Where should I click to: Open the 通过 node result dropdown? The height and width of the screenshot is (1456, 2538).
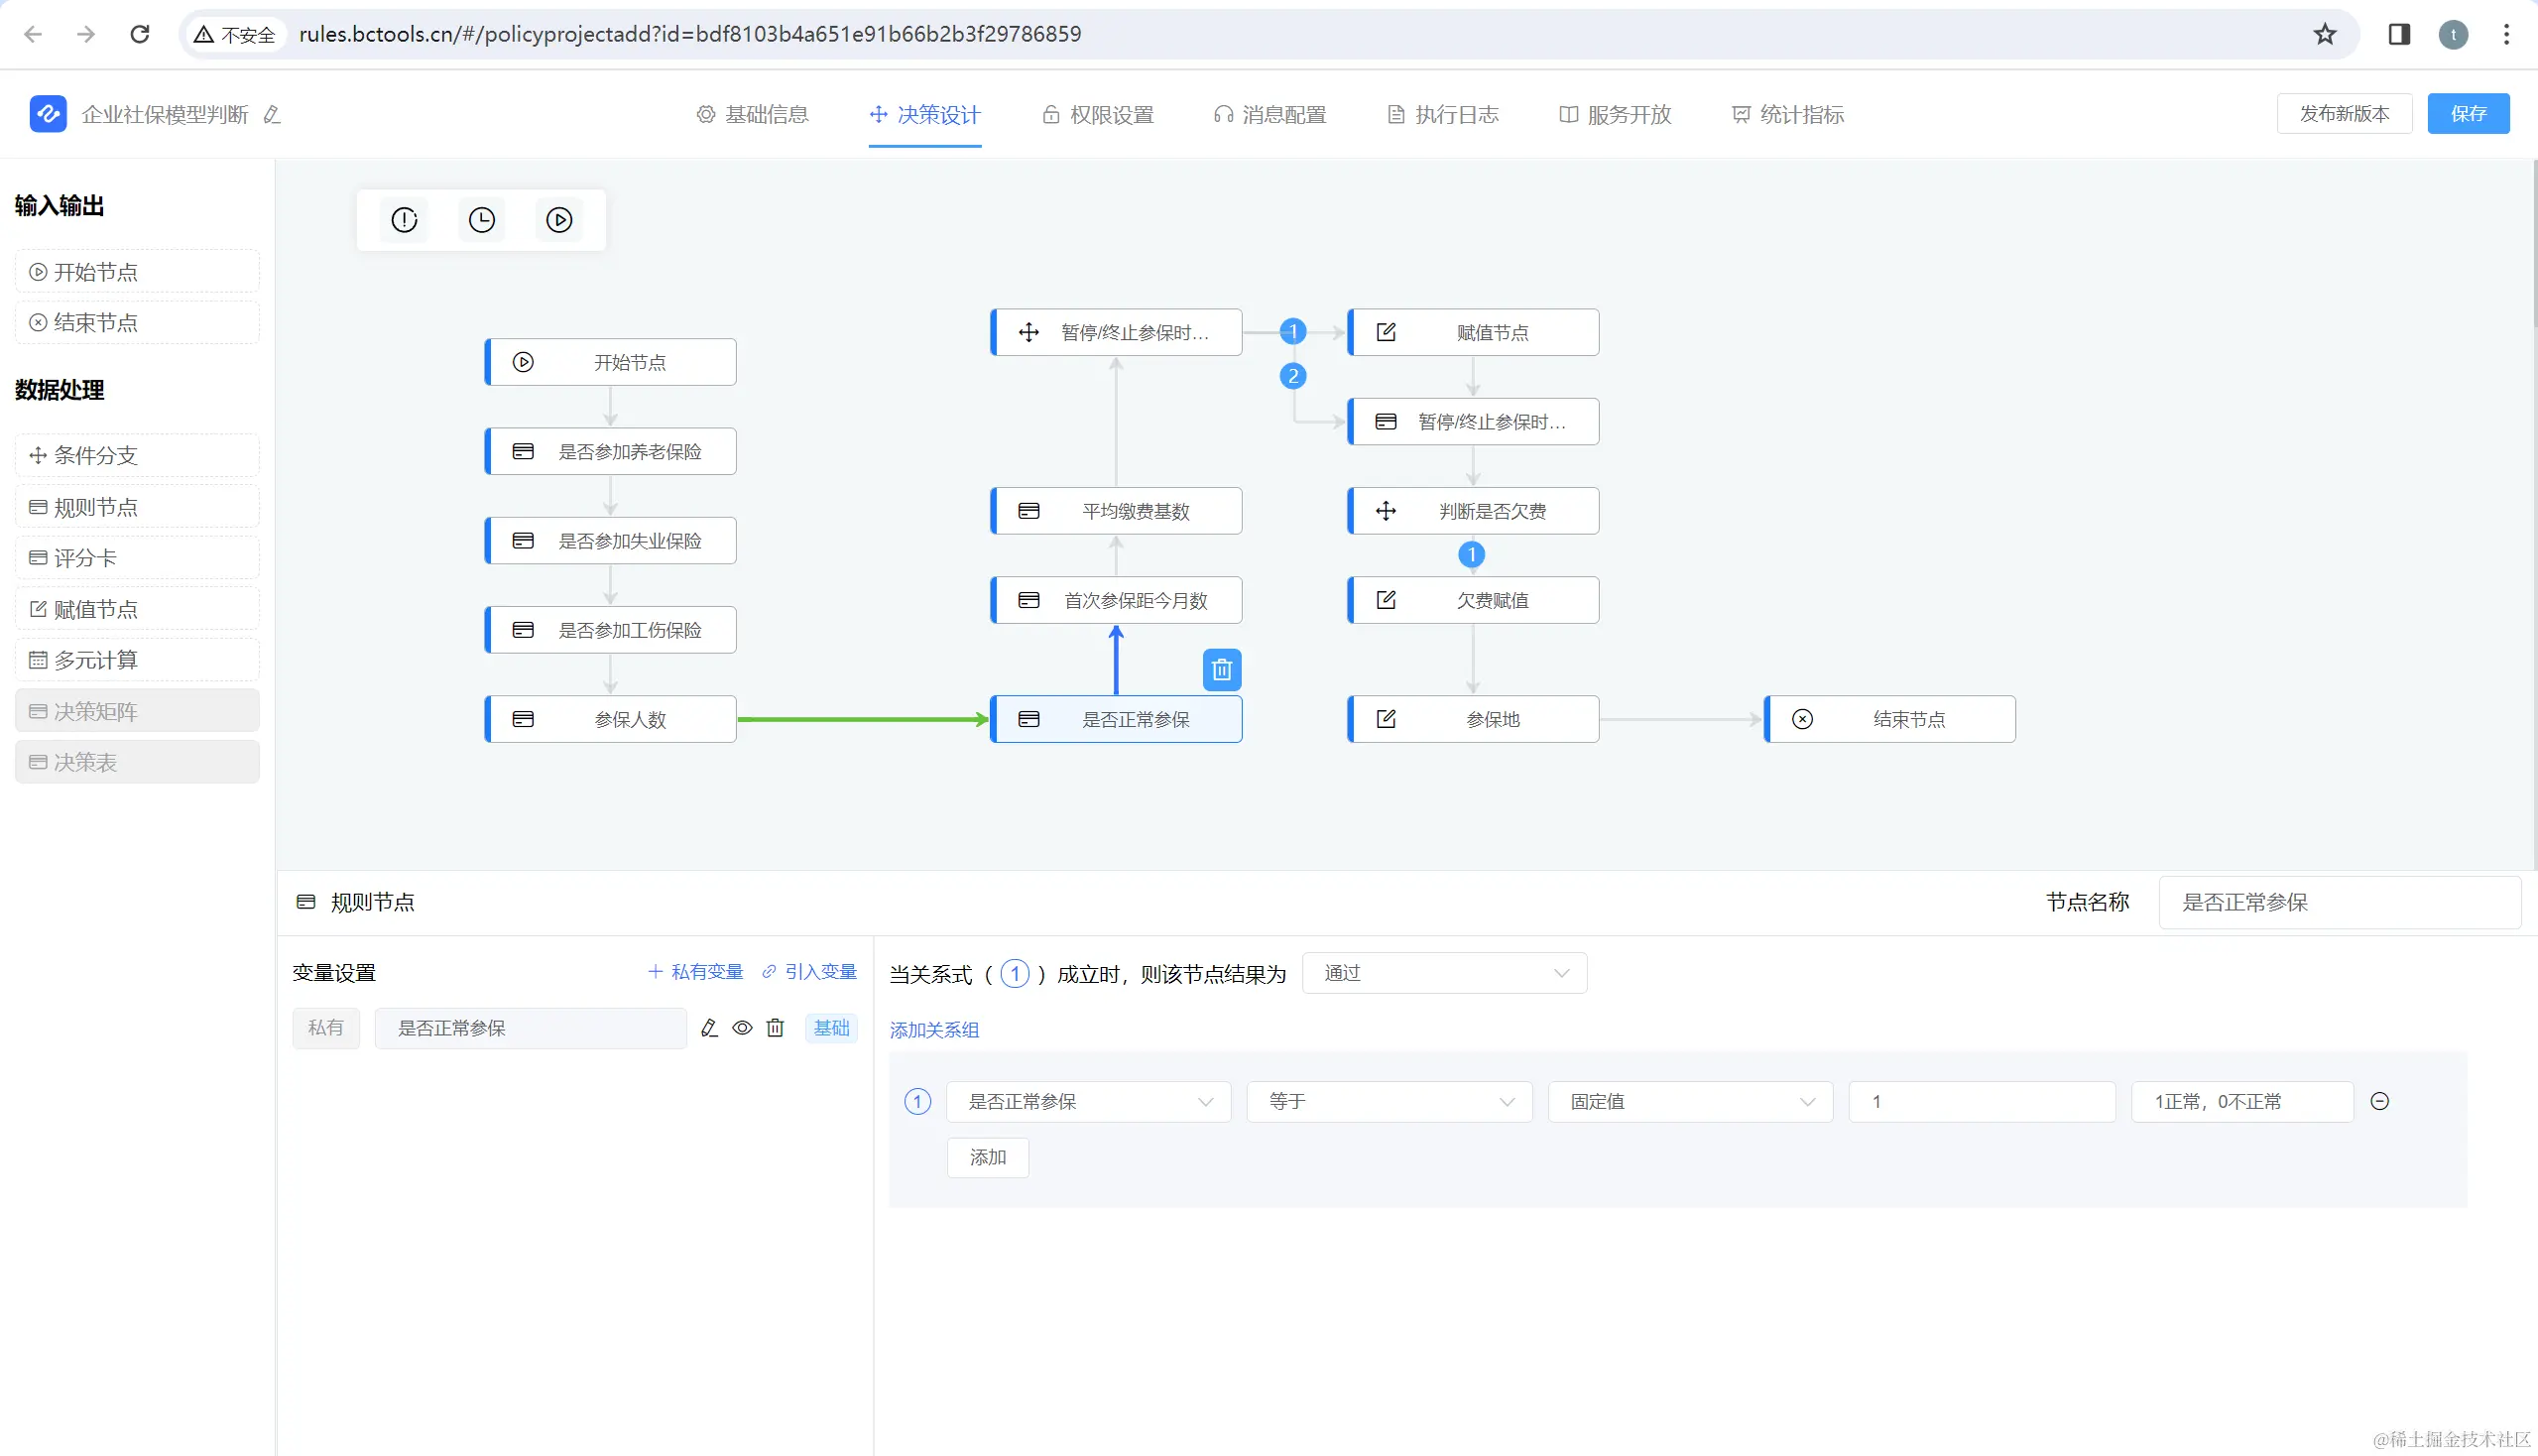(x=1443, y=973)
